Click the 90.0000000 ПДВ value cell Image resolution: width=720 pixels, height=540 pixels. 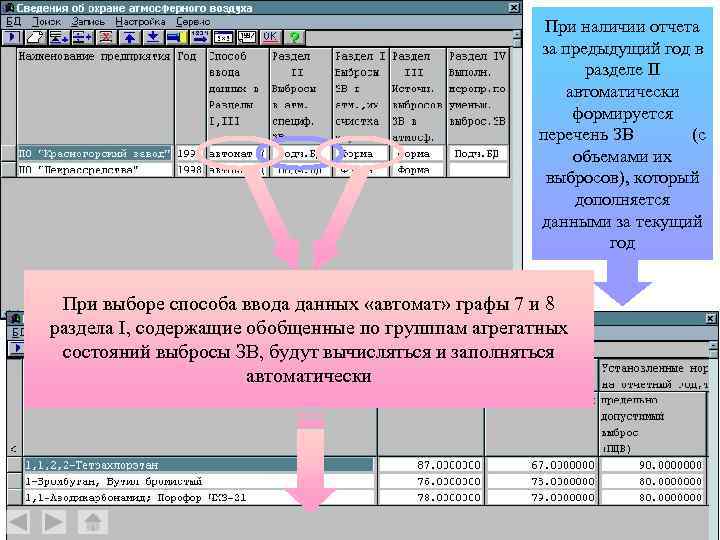click(652, 465)
